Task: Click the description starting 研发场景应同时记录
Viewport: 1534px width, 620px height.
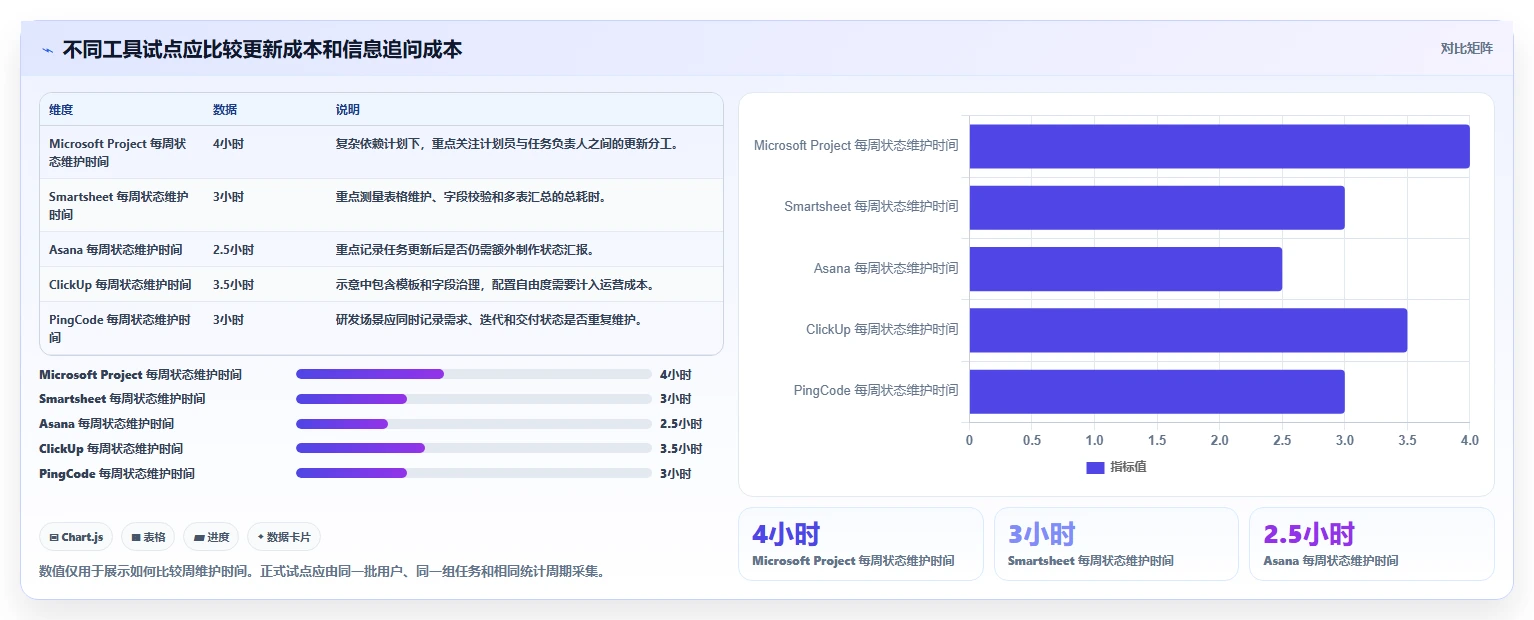Action: click(x=490, y=320)
